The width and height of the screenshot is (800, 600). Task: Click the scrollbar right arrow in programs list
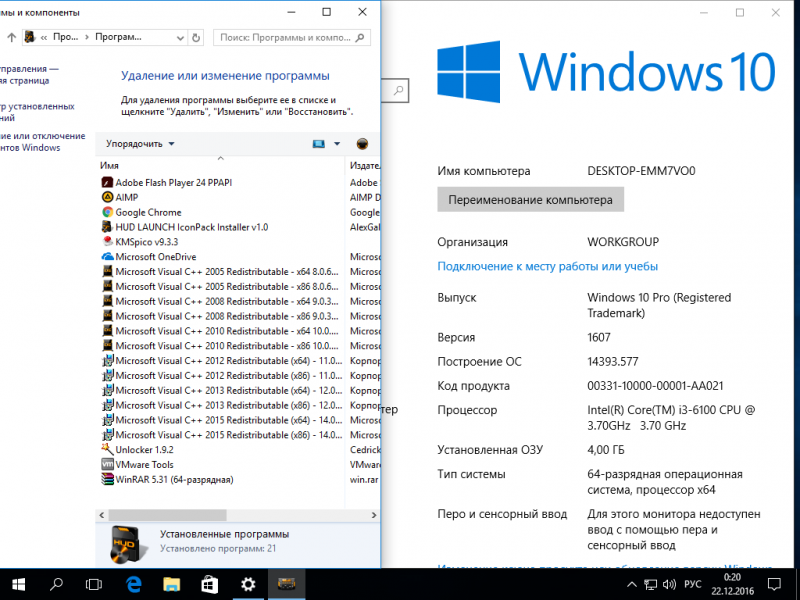(x=374, y=515)
